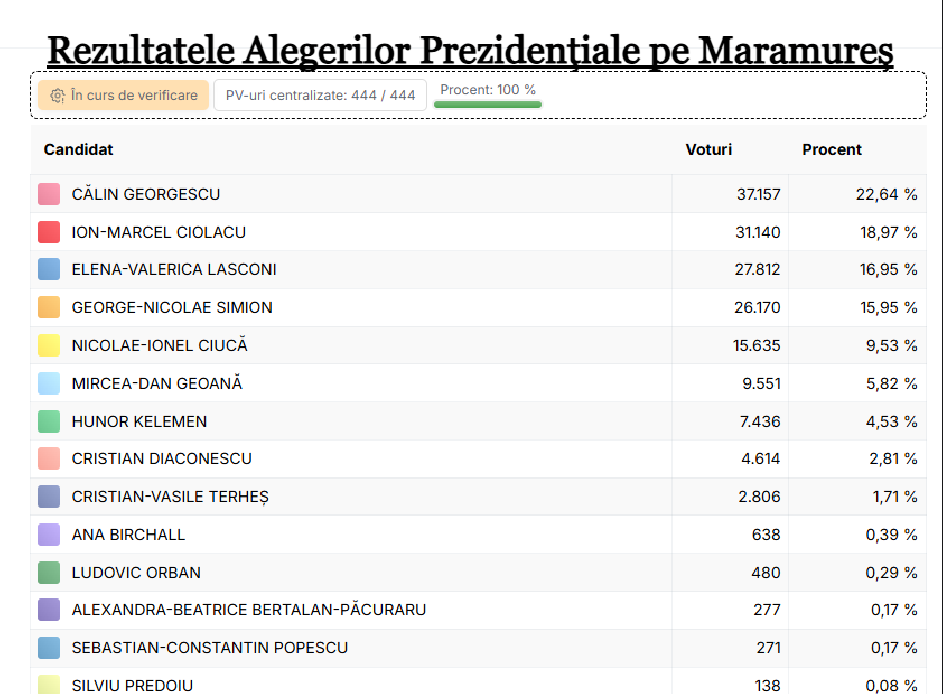This screenshot has height=694, width=943.
Task: Click the Voturi column header
Action: [708, 150]
